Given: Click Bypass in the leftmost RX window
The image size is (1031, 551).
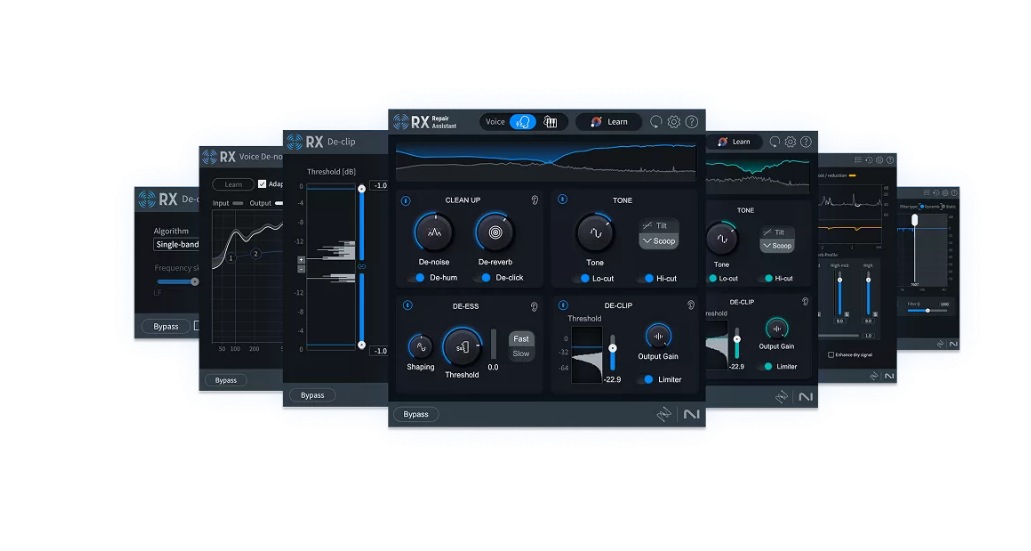Looking at the screenshot, I should point(166,327).
